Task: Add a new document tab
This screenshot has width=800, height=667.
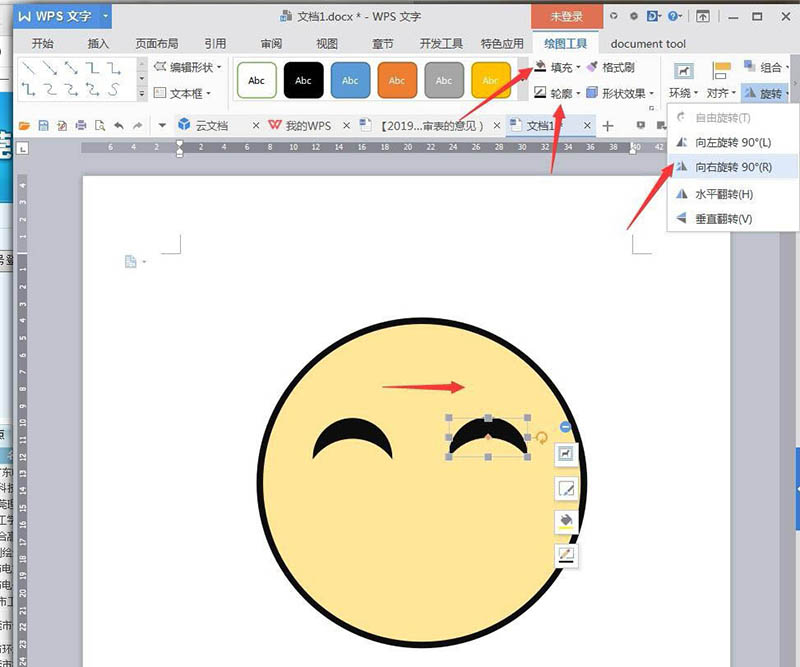Action: click(x=608, y=126)
